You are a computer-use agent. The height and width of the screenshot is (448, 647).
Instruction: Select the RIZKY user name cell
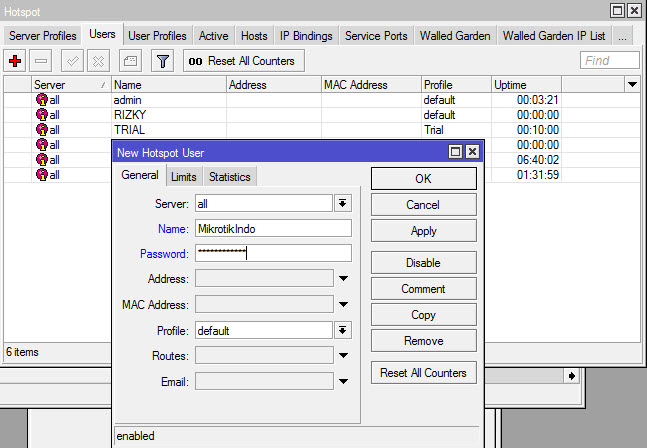click(169, 115)
